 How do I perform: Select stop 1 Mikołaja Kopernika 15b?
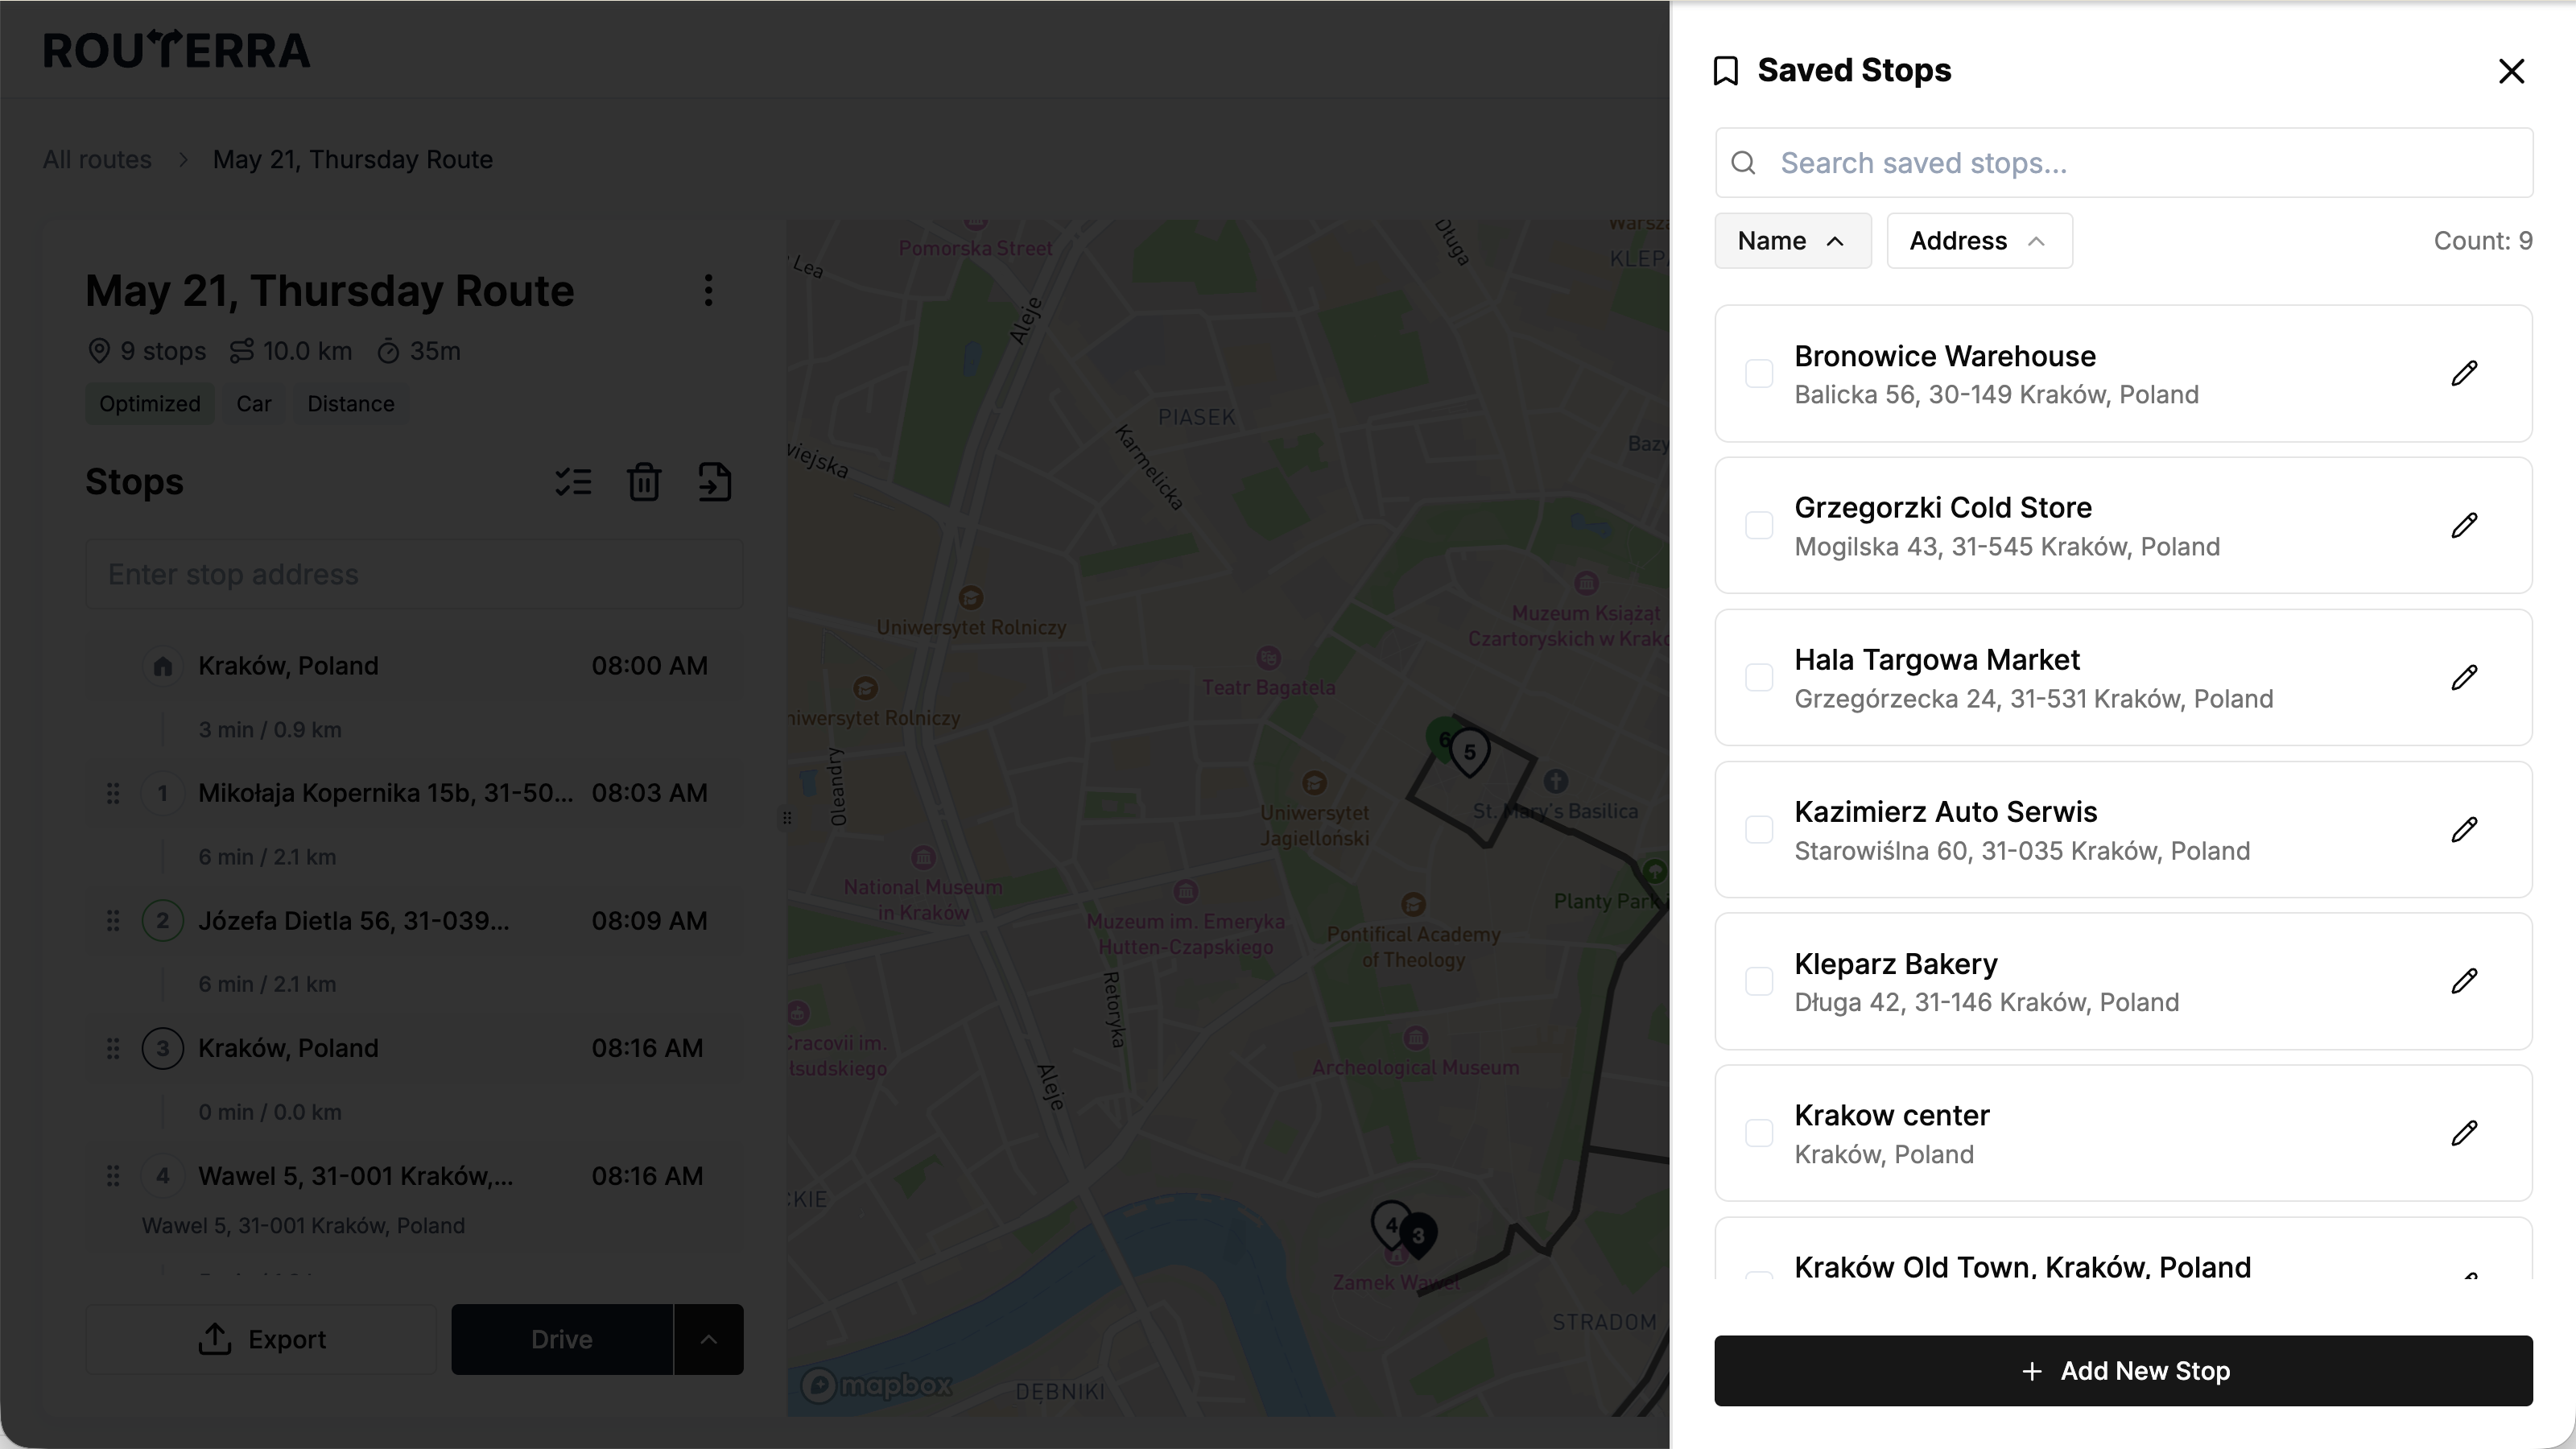[x=414, y=793]
